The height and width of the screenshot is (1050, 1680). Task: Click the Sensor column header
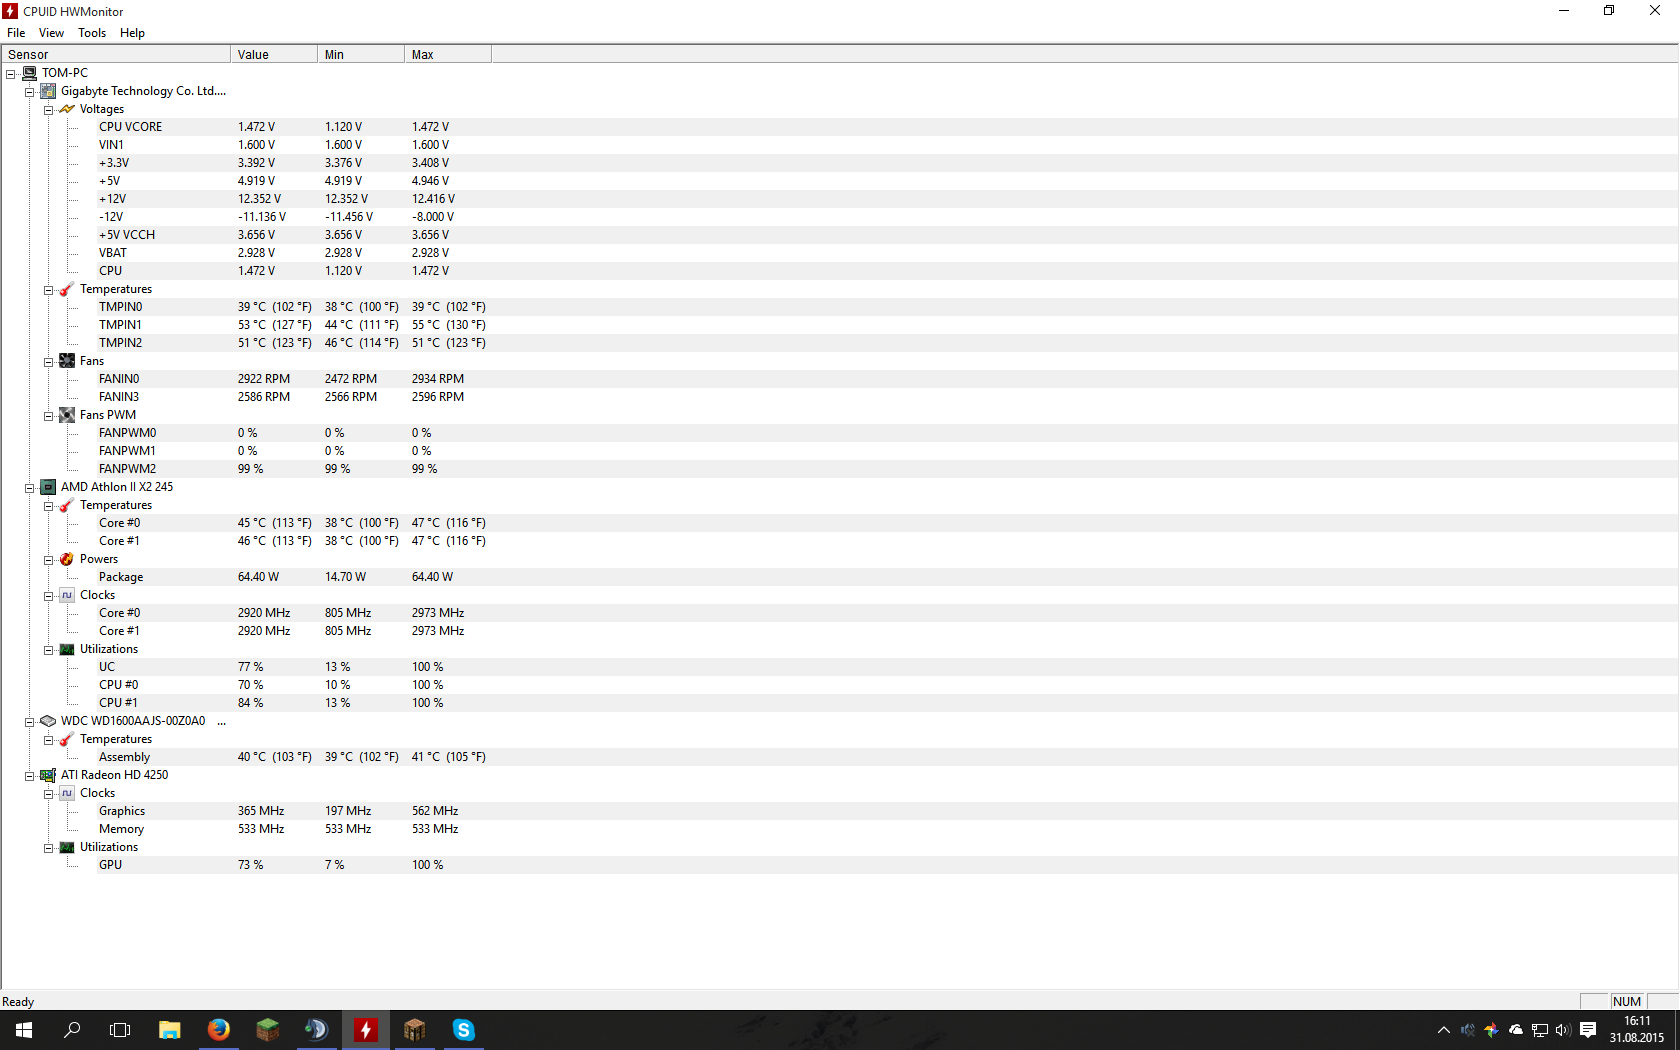click(x=116, y=54)
